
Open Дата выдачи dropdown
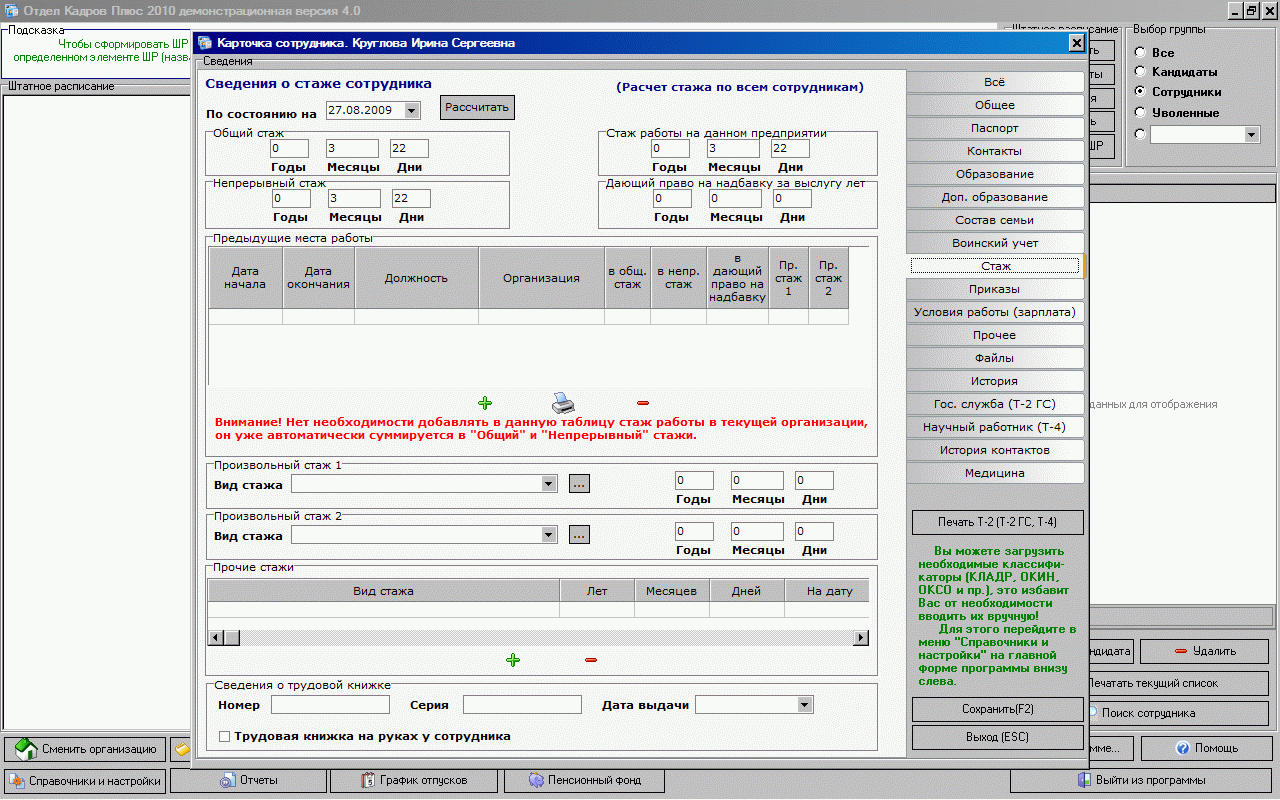point(805,705)
